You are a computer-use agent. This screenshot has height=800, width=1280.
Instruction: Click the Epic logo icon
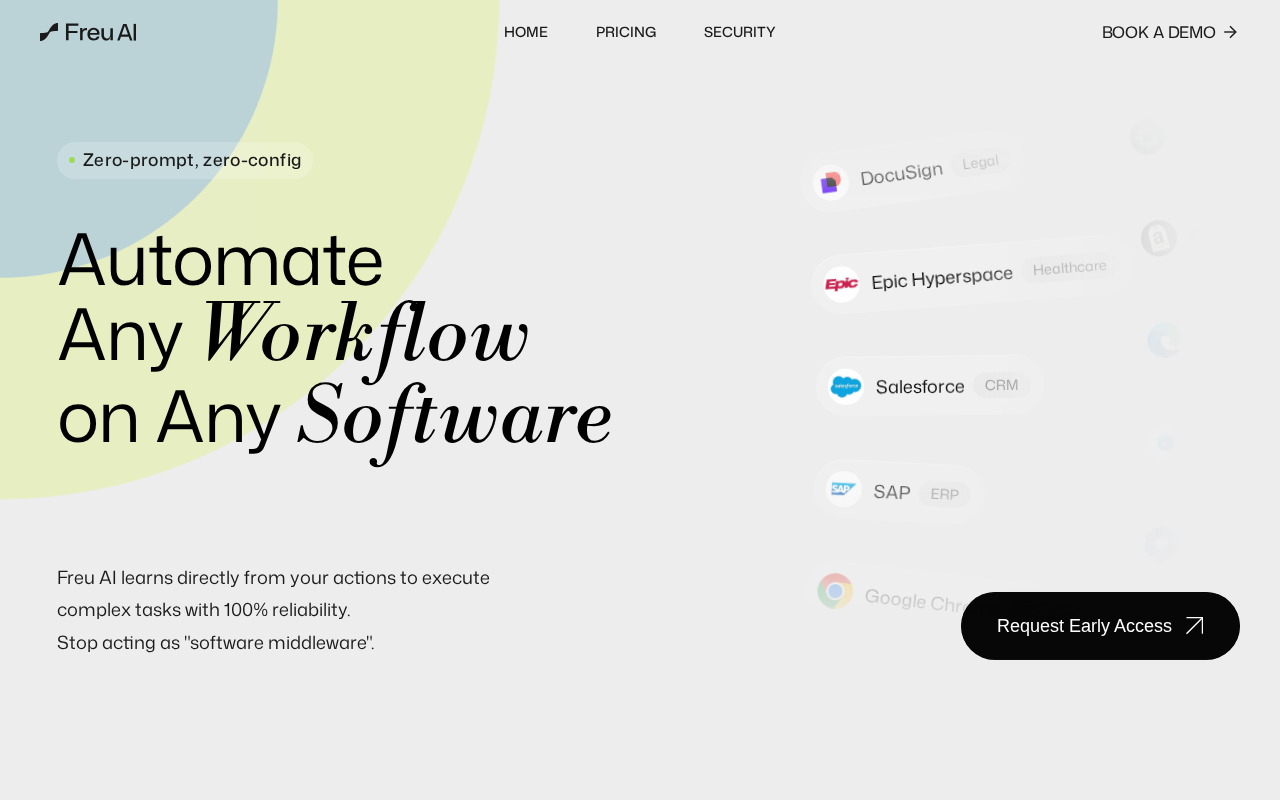pos(841,284)
